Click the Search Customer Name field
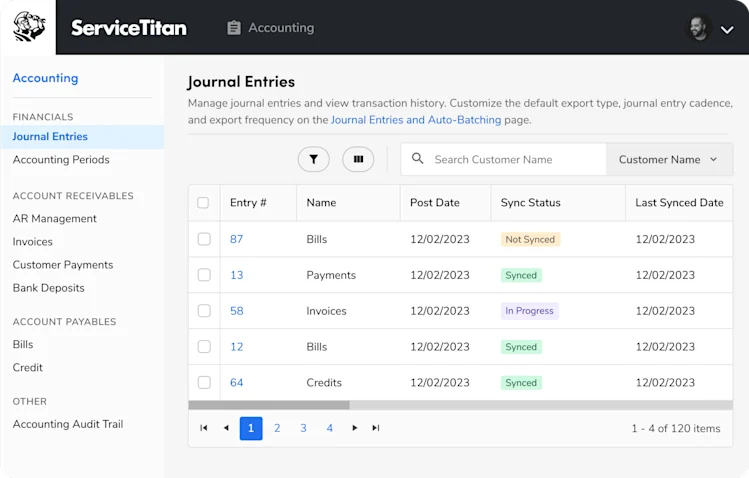Image resolution: width=749 pixels, height=478 pixels. click(x=503, y=159)
